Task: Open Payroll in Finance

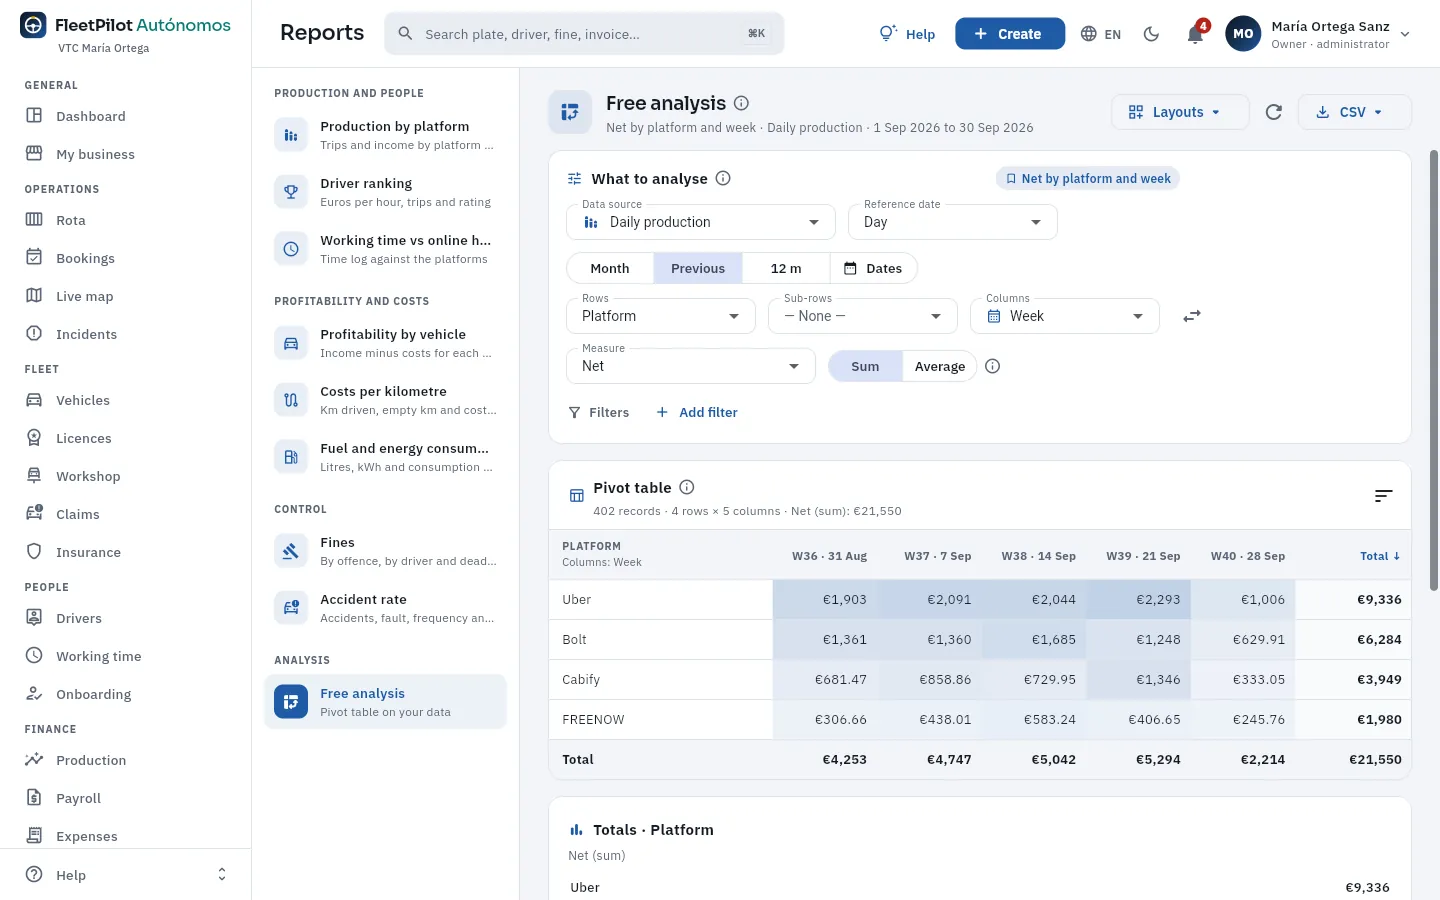Action: click(78, 798)
